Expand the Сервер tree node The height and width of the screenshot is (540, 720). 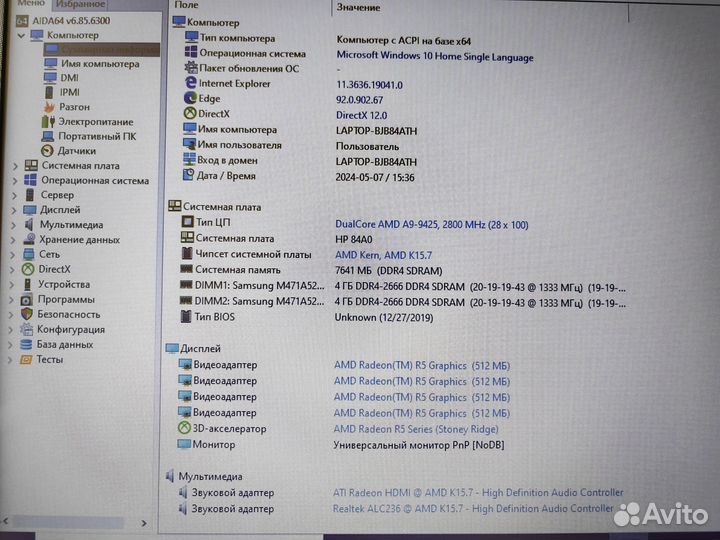(x=14, y=196)
